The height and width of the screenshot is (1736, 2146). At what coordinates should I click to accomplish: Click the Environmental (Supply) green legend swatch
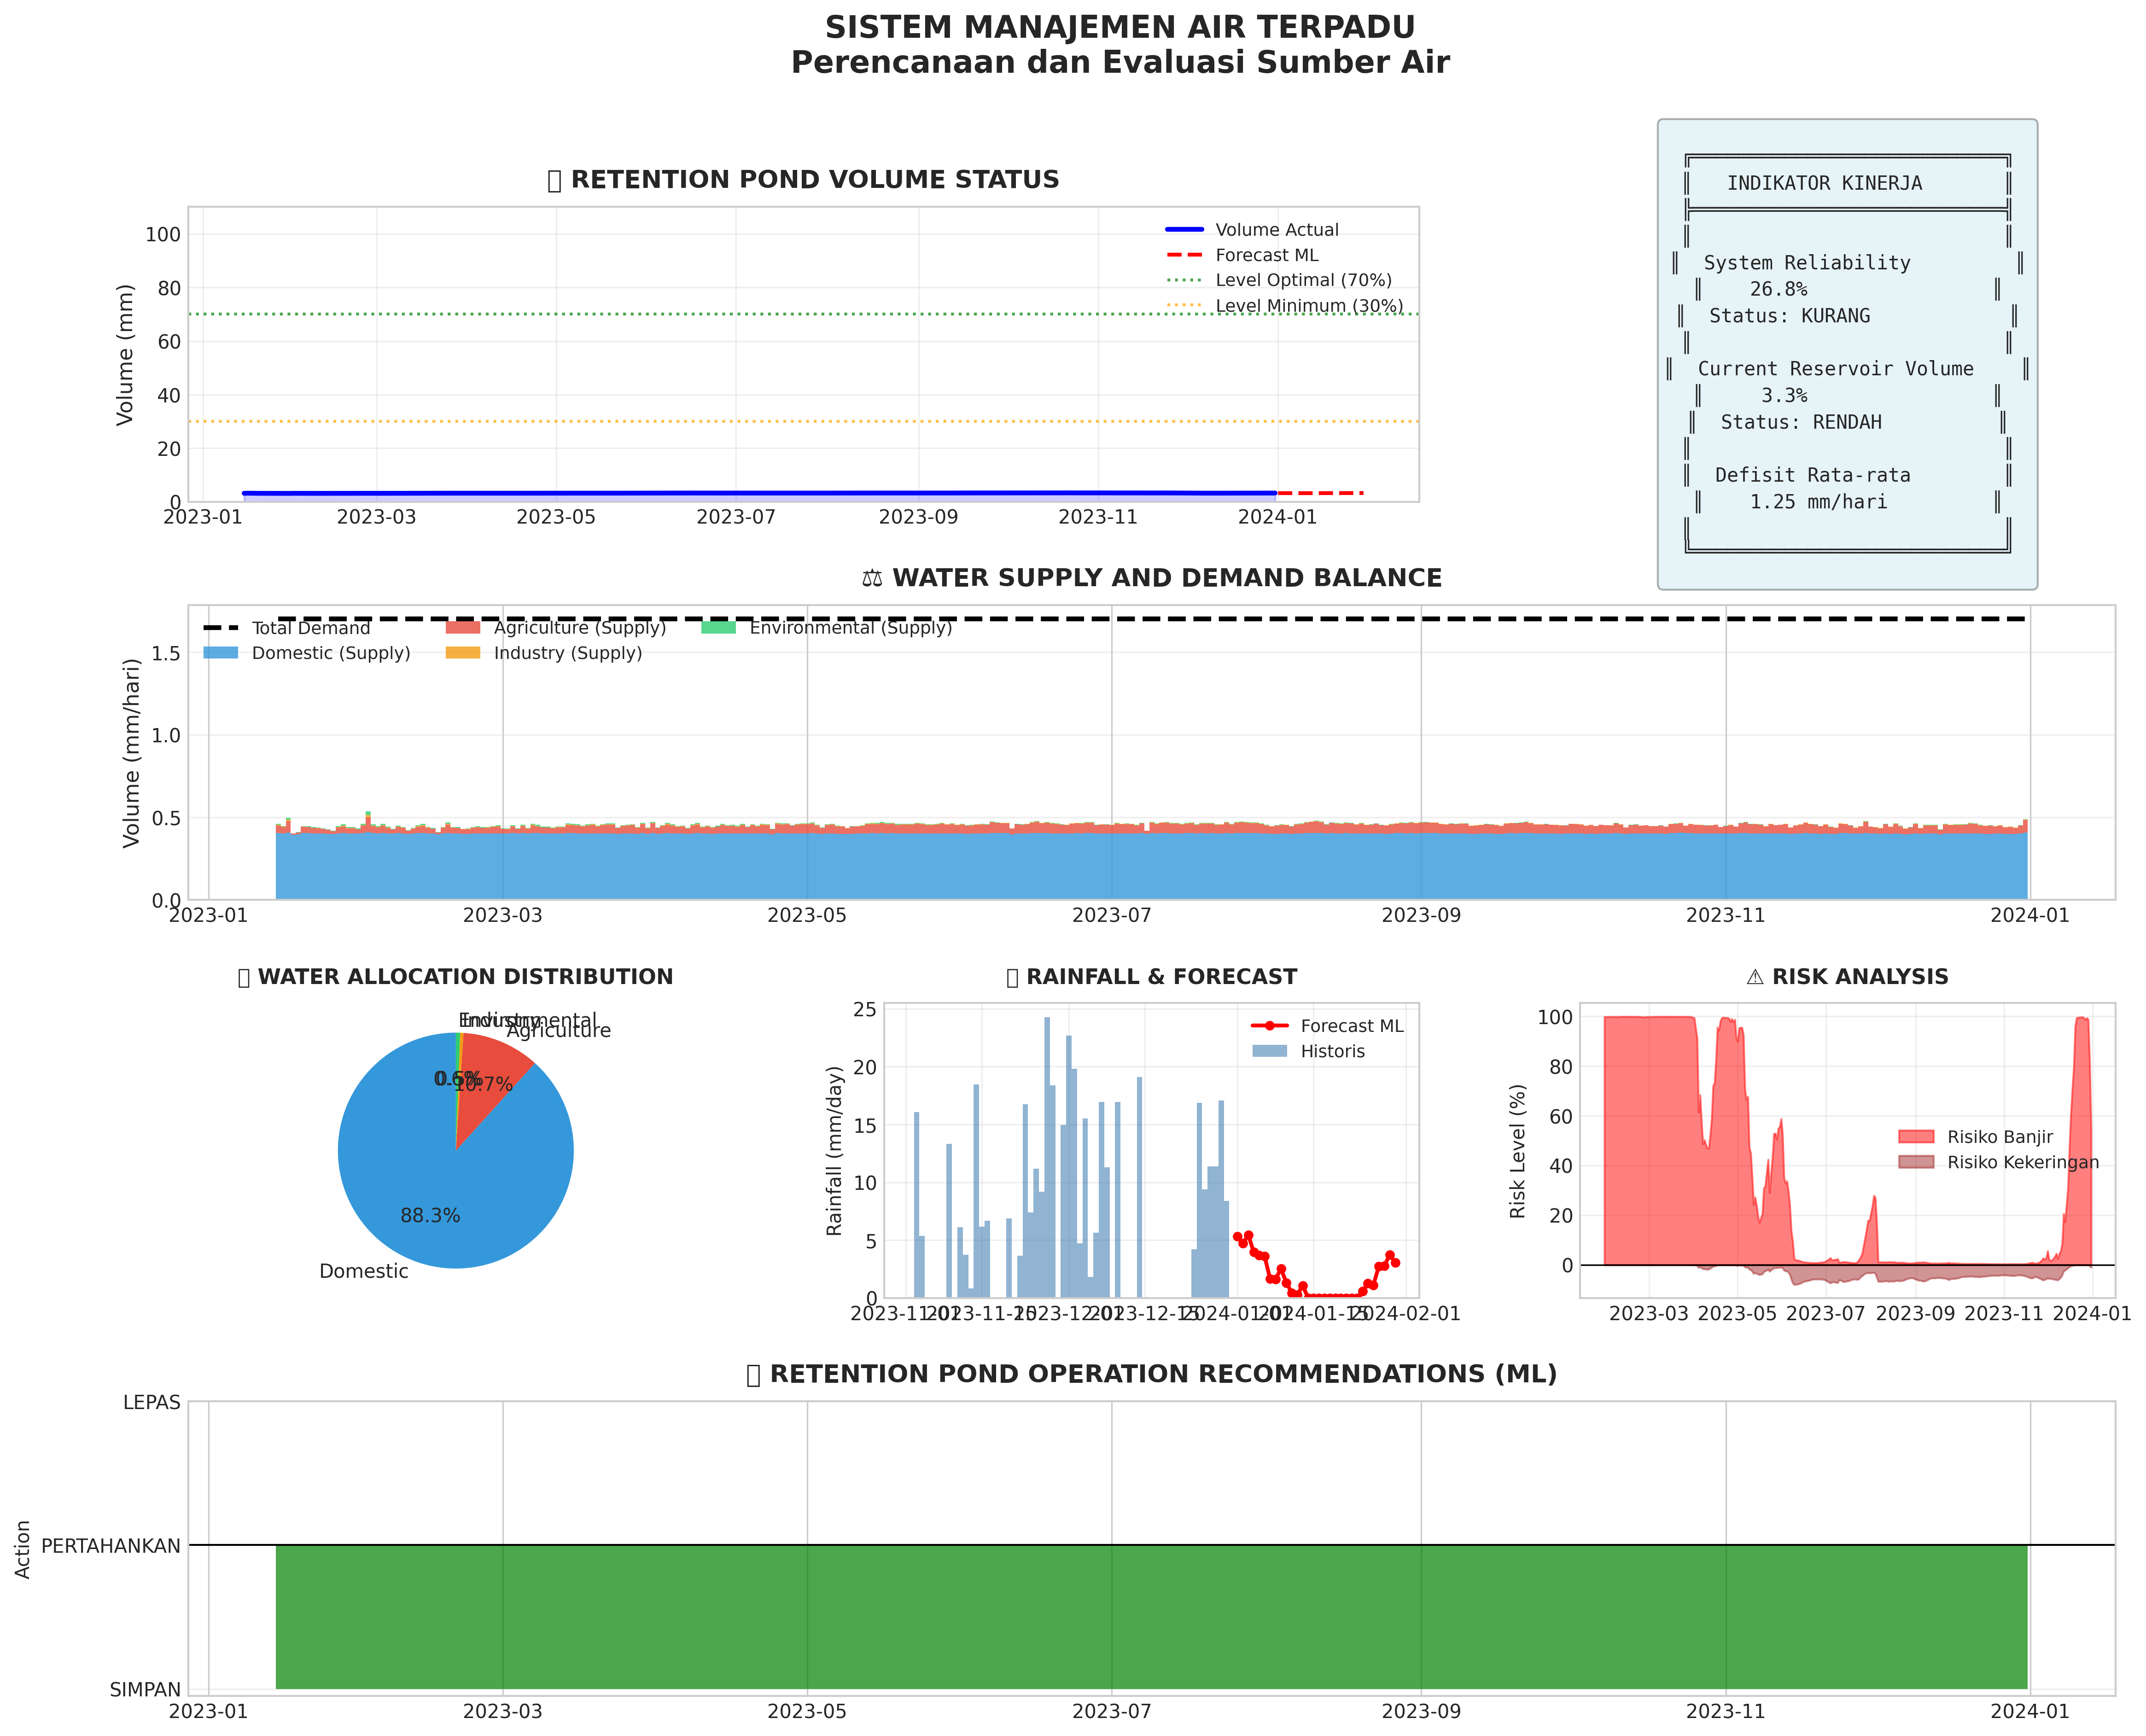coord(718,628)
